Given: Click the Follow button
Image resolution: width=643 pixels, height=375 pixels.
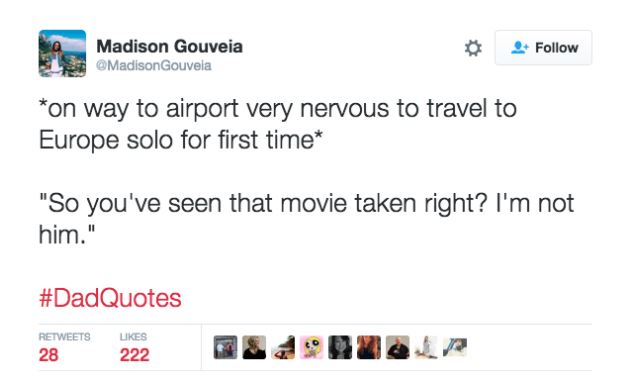Looking at the screenshot, I should [x=543, y=48].
